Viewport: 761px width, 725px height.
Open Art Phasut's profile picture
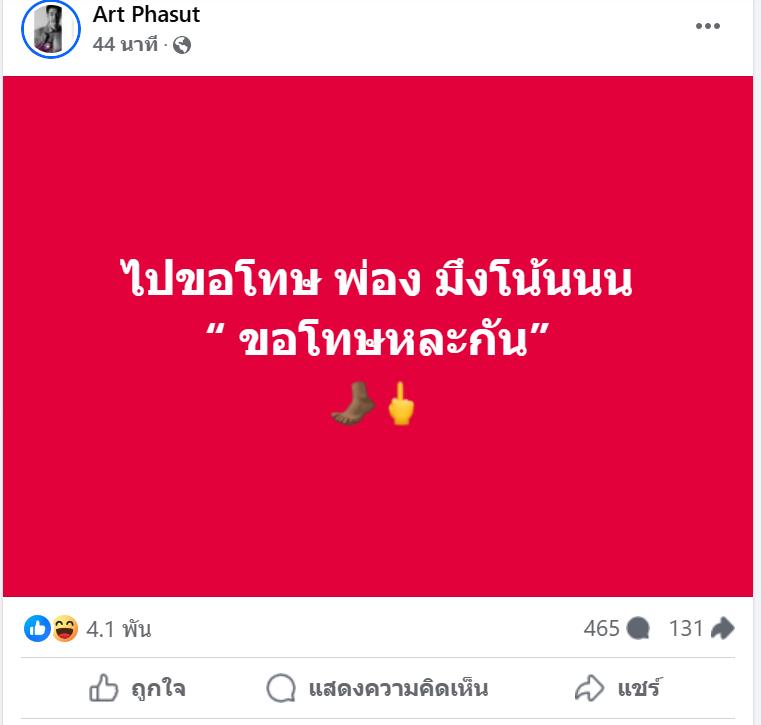tap(50, 29)
